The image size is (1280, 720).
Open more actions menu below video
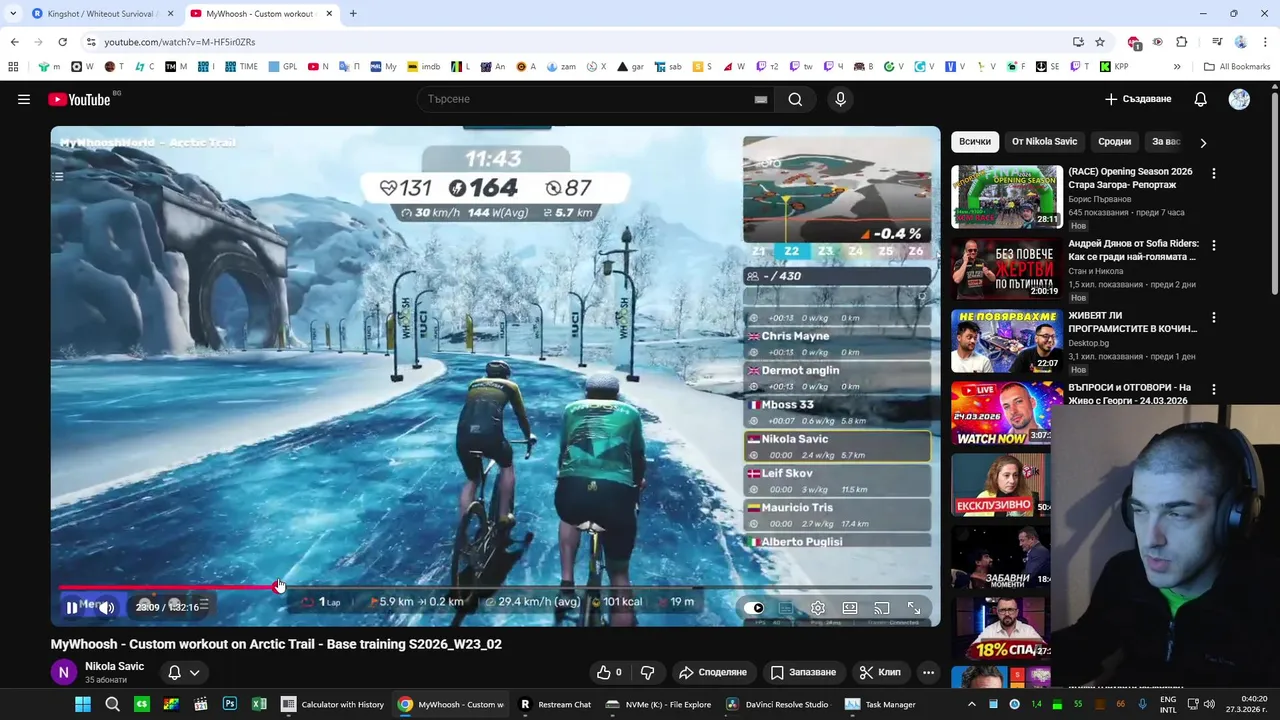click(x=928, y=672)
